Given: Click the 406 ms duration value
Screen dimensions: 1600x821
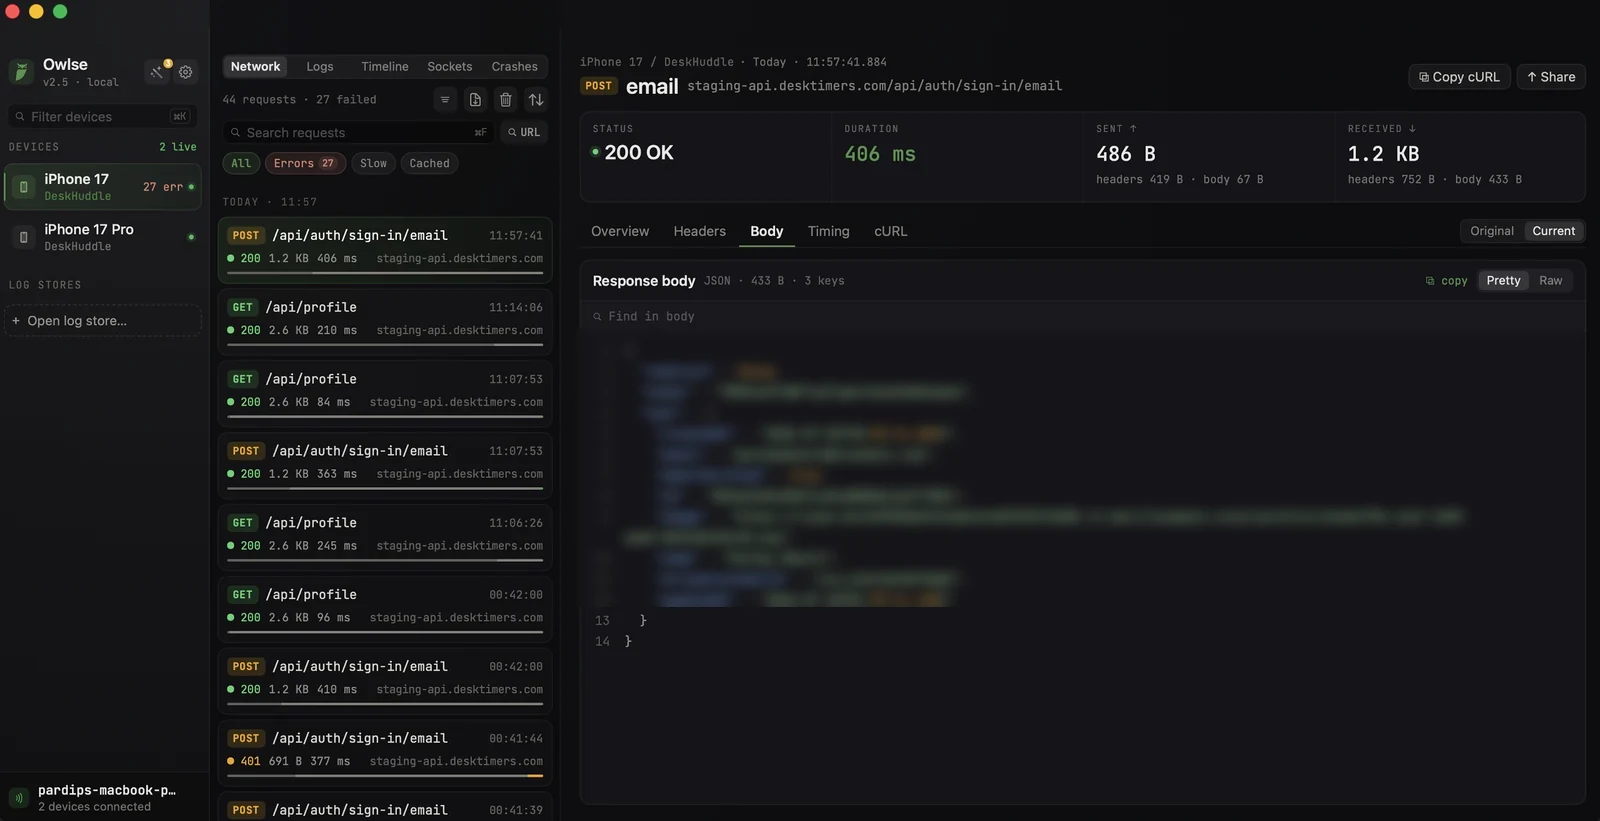Looking at the screenshot, I should coord(880,154).
